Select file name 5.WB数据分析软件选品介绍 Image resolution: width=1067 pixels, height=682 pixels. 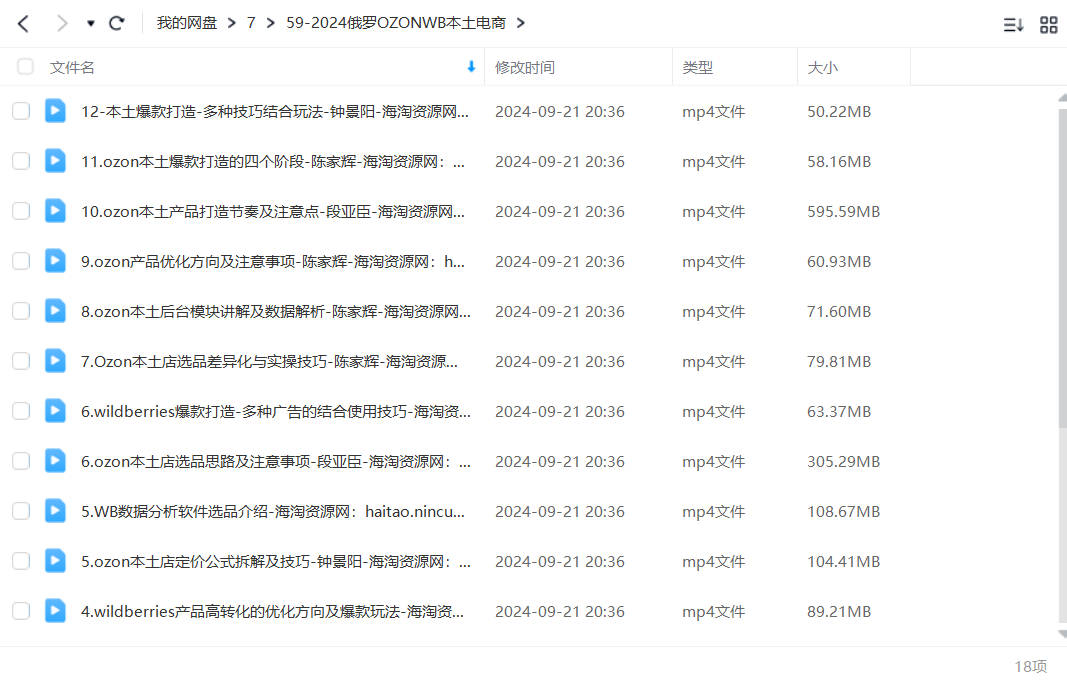coord(273,511)
